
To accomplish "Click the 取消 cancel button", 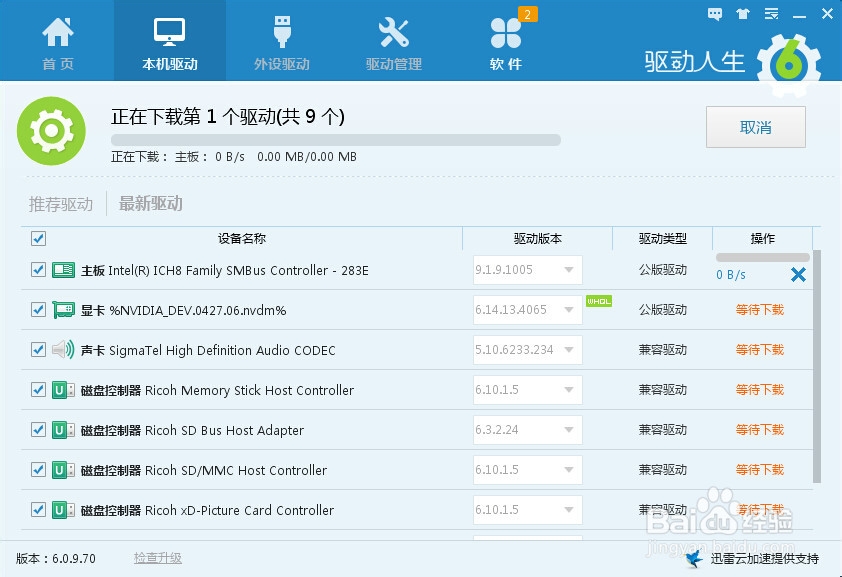I will pos(756,127).
